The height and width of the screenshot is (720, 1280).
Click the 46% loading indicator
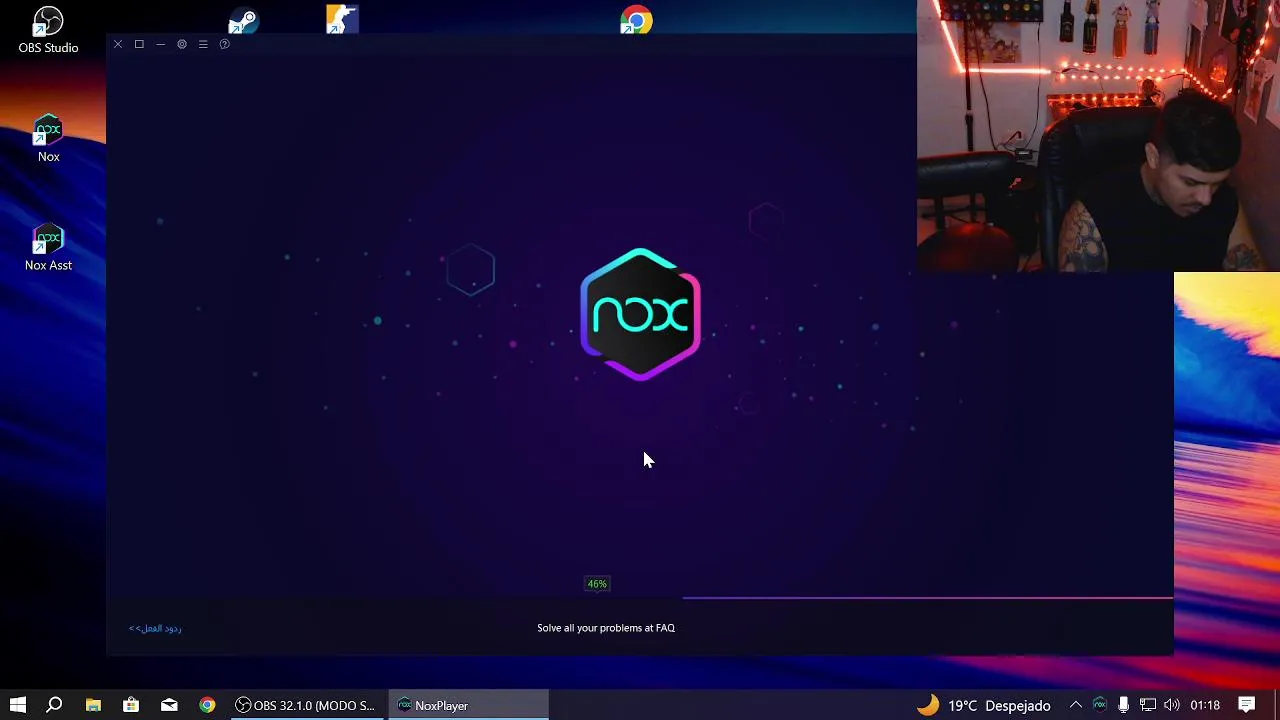[597, 584]
